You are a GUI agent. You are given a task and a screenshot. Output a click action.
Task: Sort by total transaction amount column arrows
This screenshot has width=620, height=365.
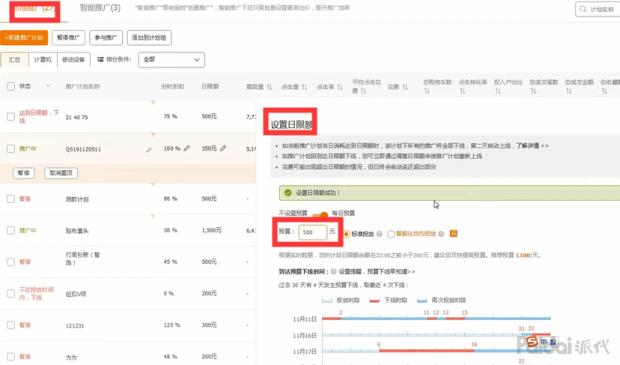click(x=569, y=91)
